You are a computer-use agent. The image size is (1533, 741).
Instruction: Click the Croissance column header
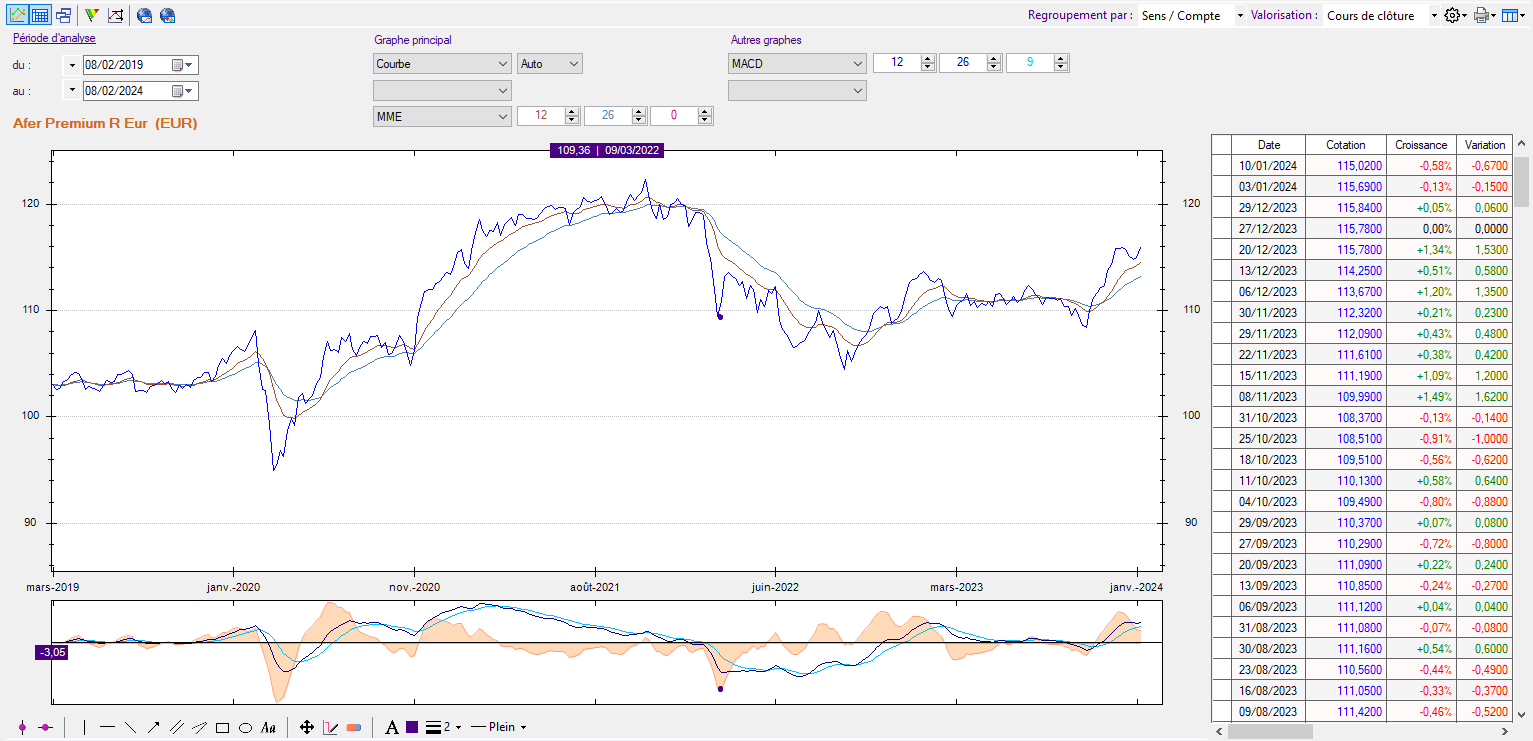(x=1421, y=145)
